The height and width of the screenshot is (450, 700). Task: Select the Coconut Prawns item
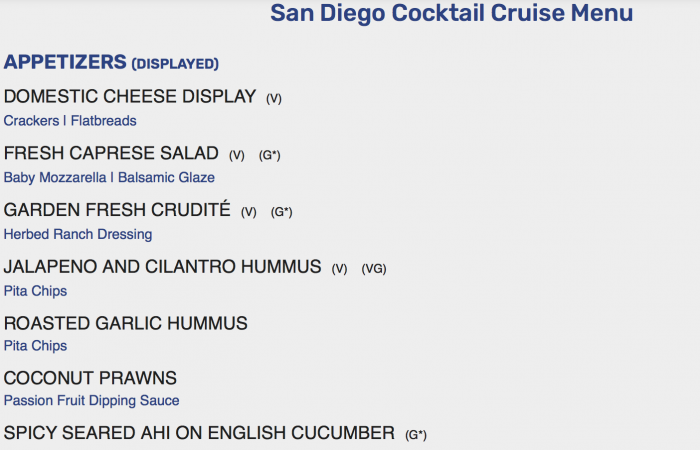tap(90, 378)
